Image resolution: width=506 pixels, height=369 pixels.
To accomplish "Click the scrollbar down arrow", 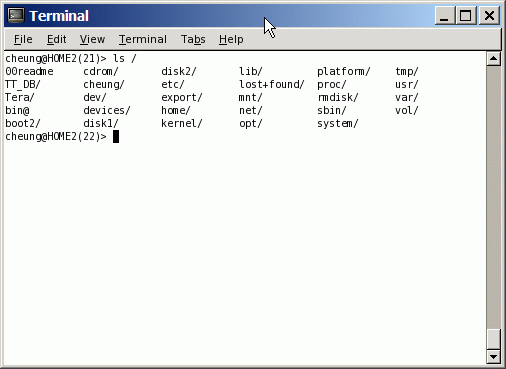I will click(x=493, y=357).
